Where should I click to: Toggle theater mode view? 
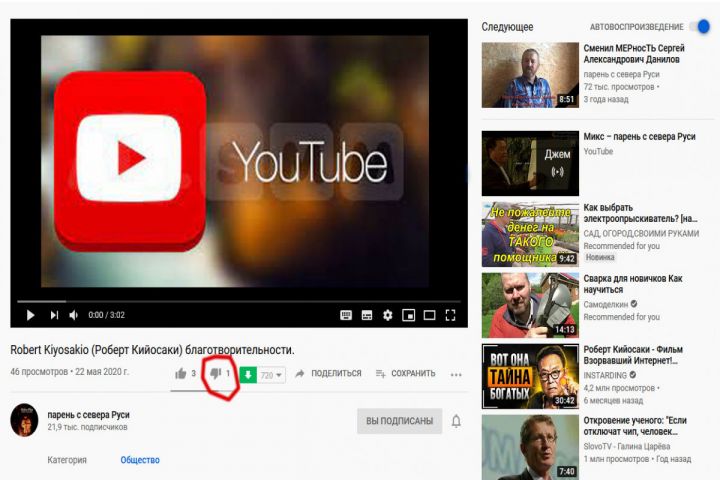point(429,315)
